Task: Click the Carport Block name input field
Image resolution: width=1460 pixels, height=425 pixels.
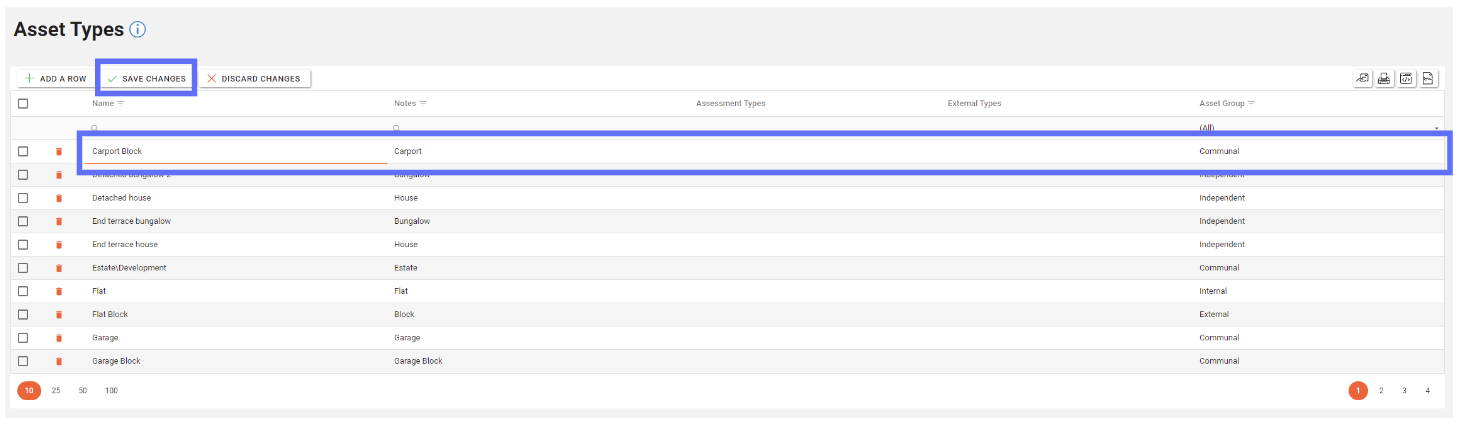Action: tap(235, 152)
